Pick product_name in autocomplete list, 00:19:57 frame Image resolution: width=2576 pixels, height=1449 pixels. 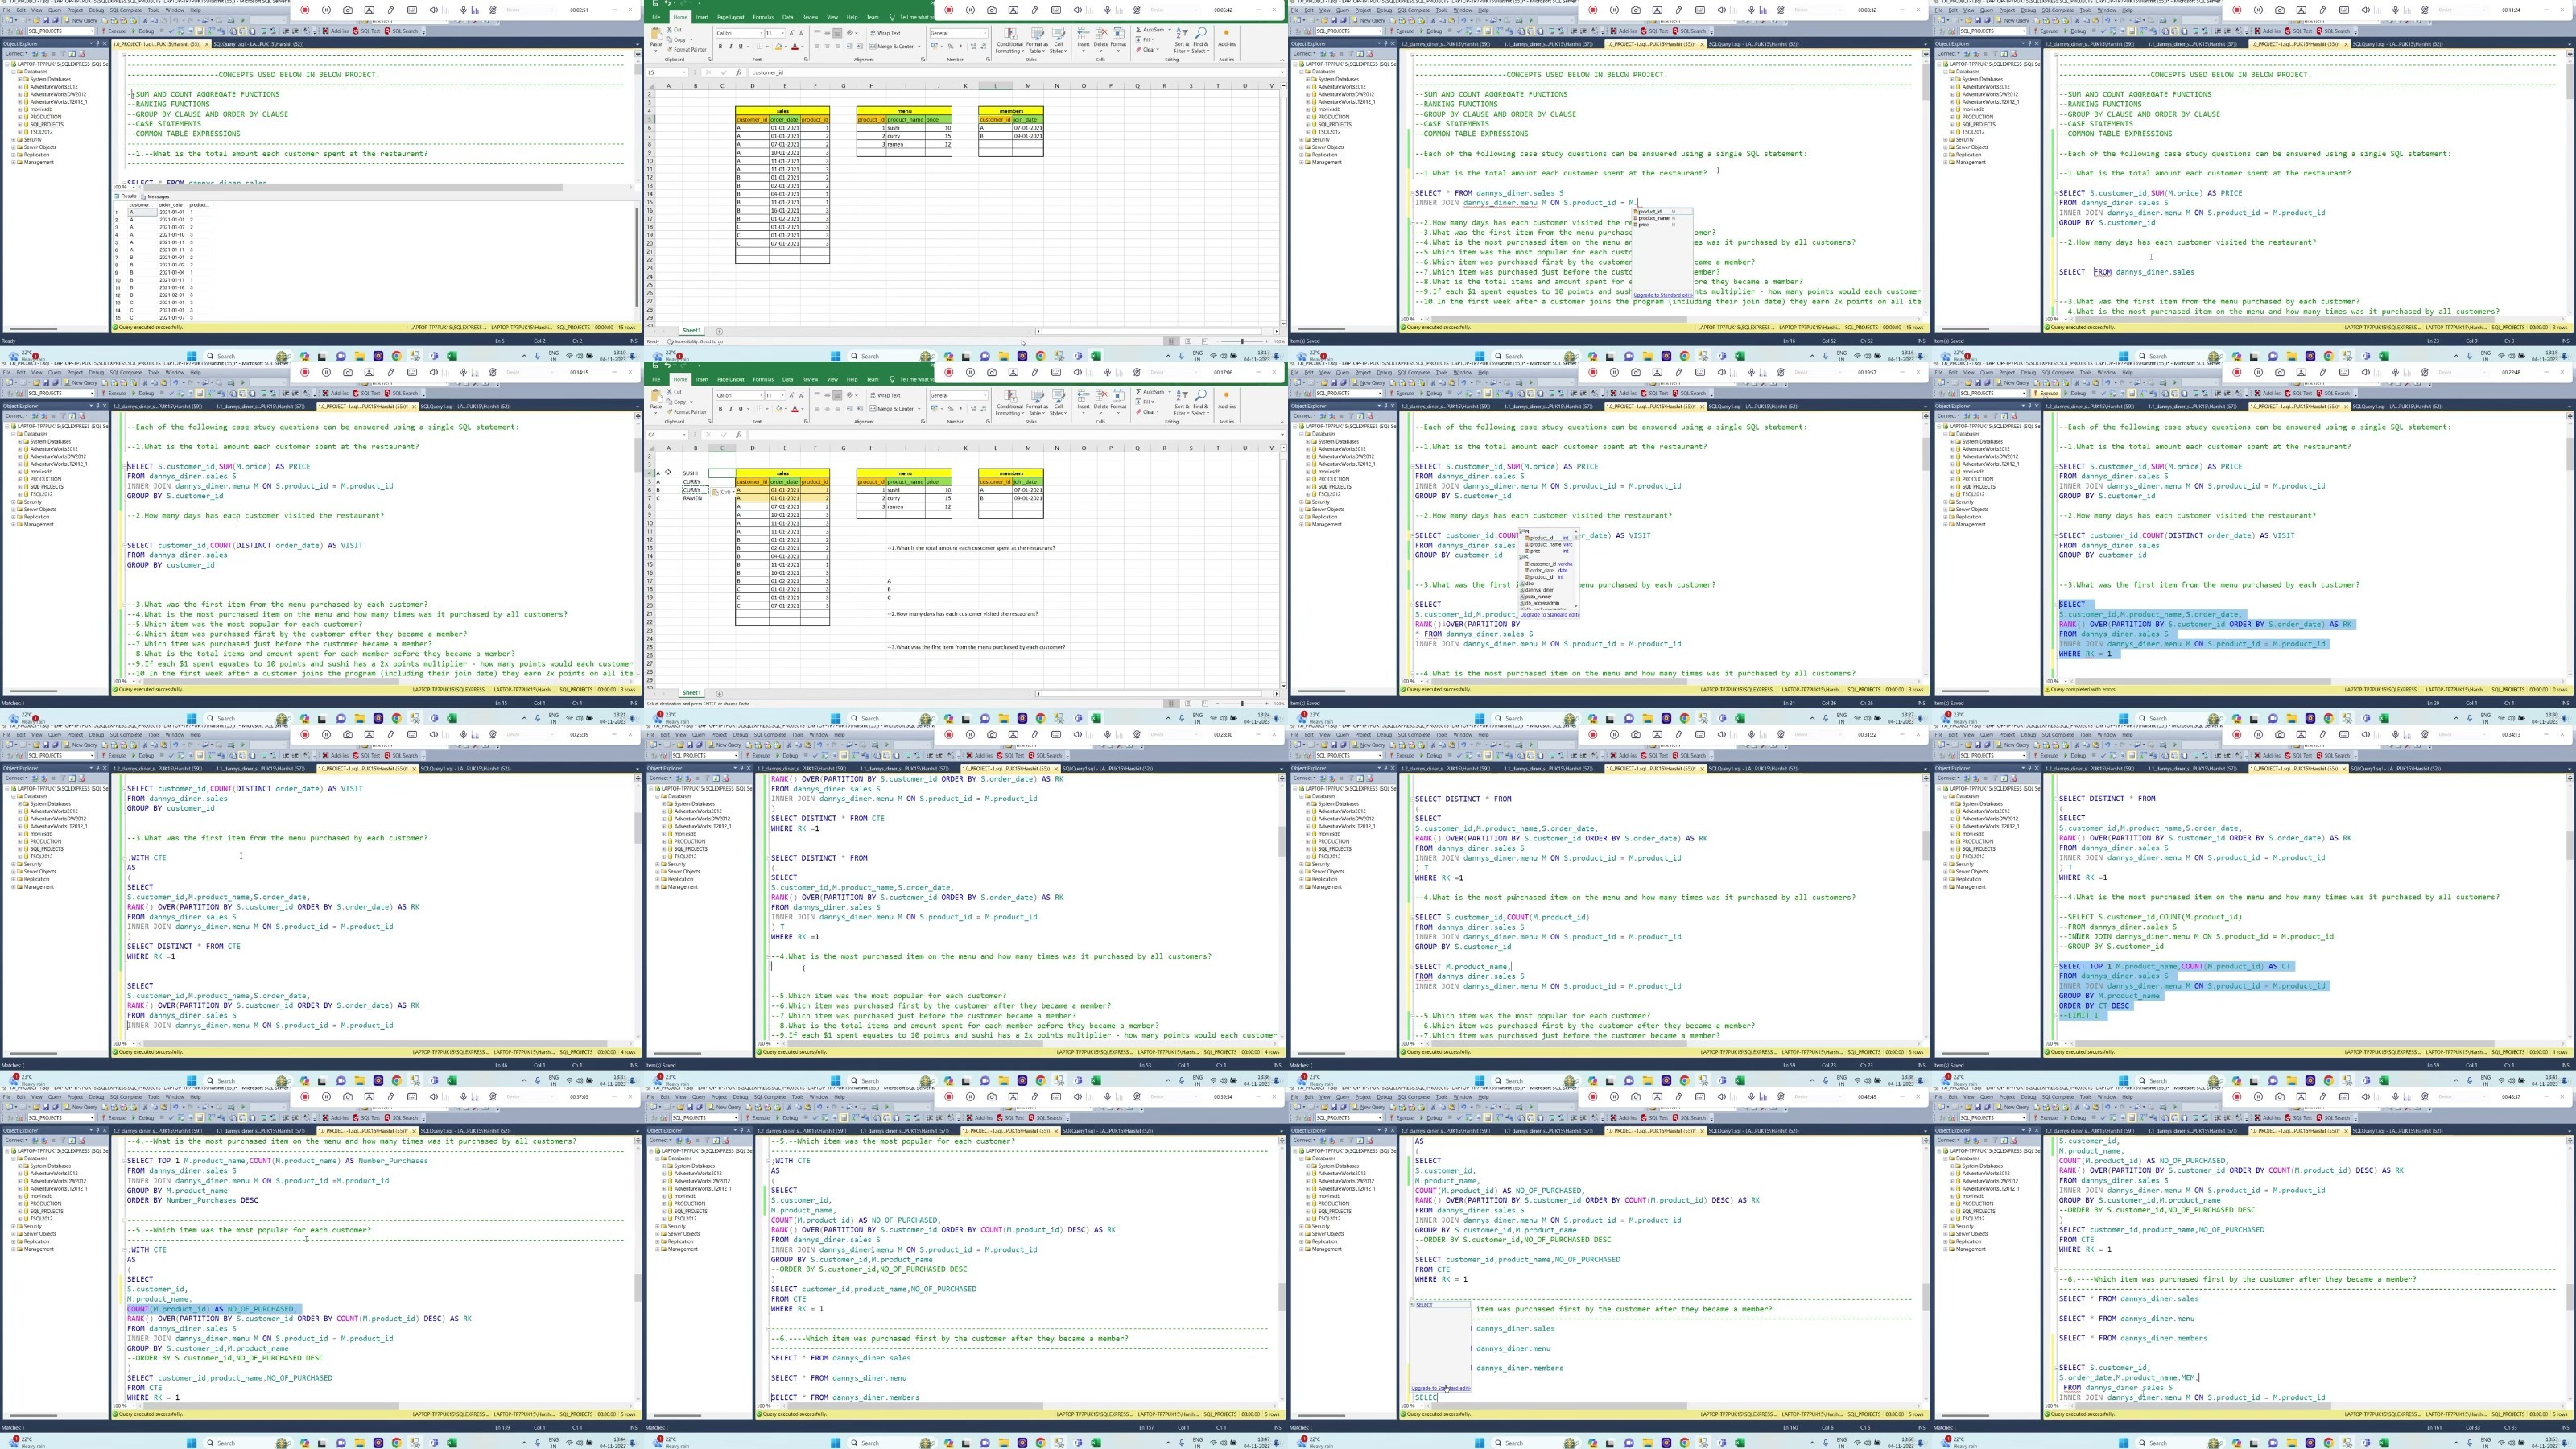1545,544
